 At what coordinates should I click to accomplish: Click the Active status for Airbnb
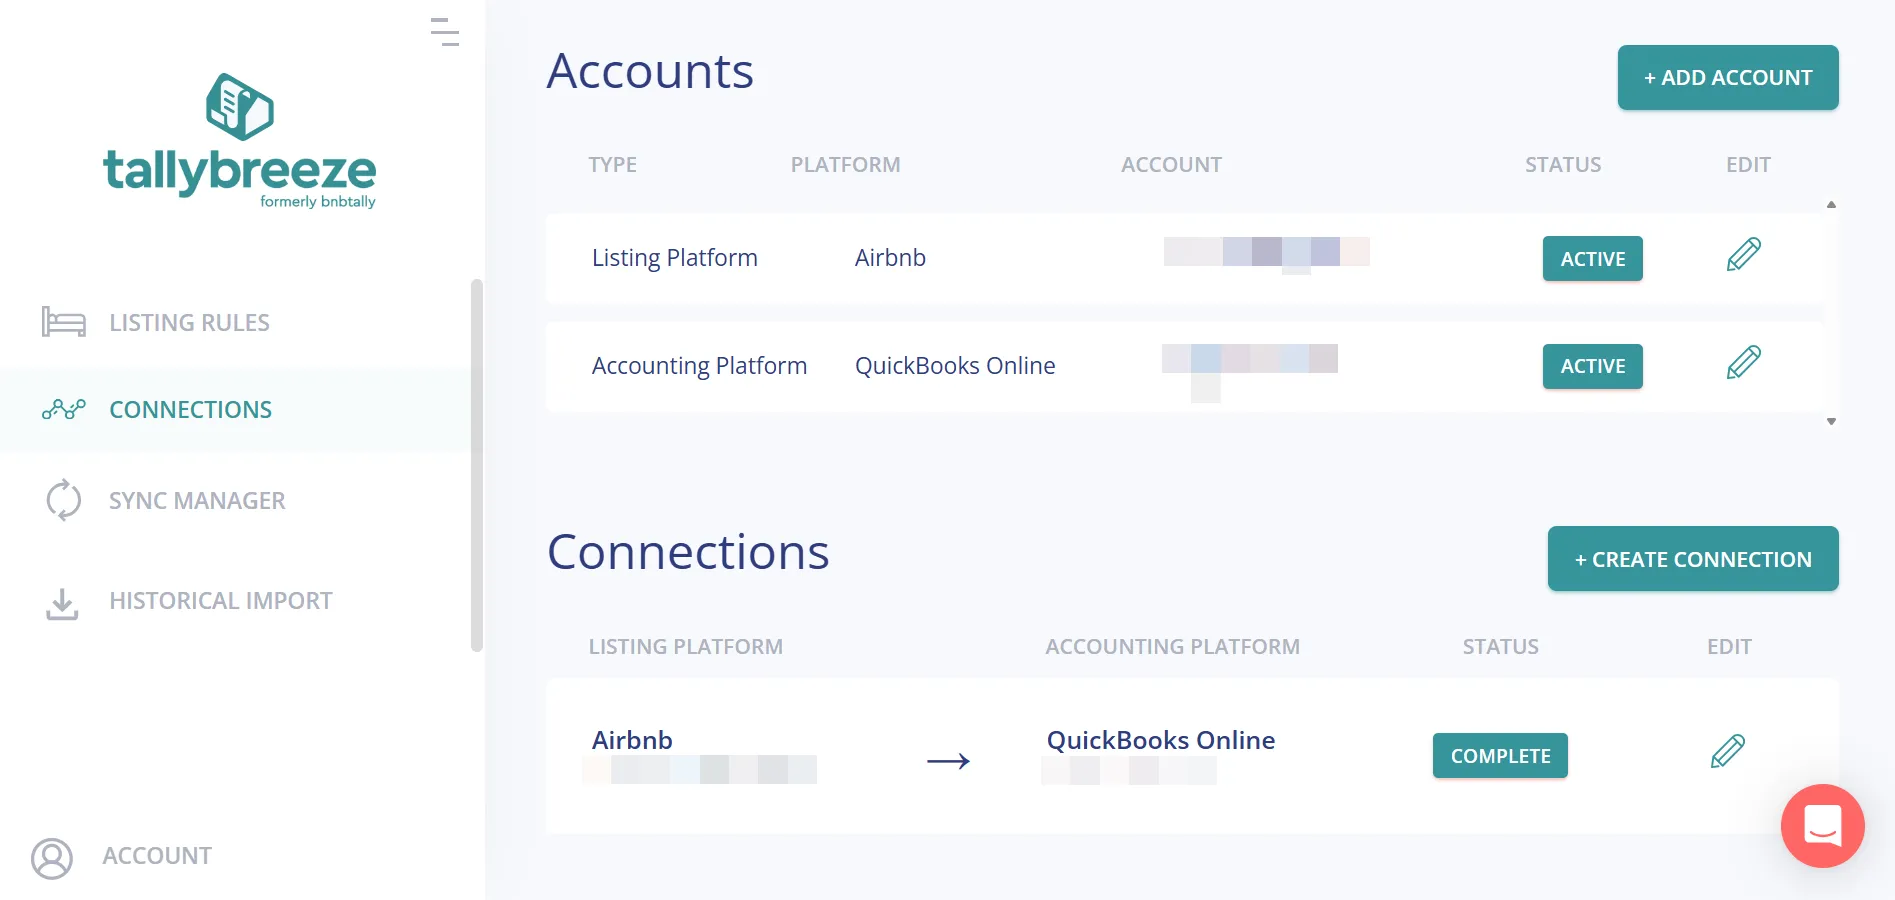(x=1592, y=259)
